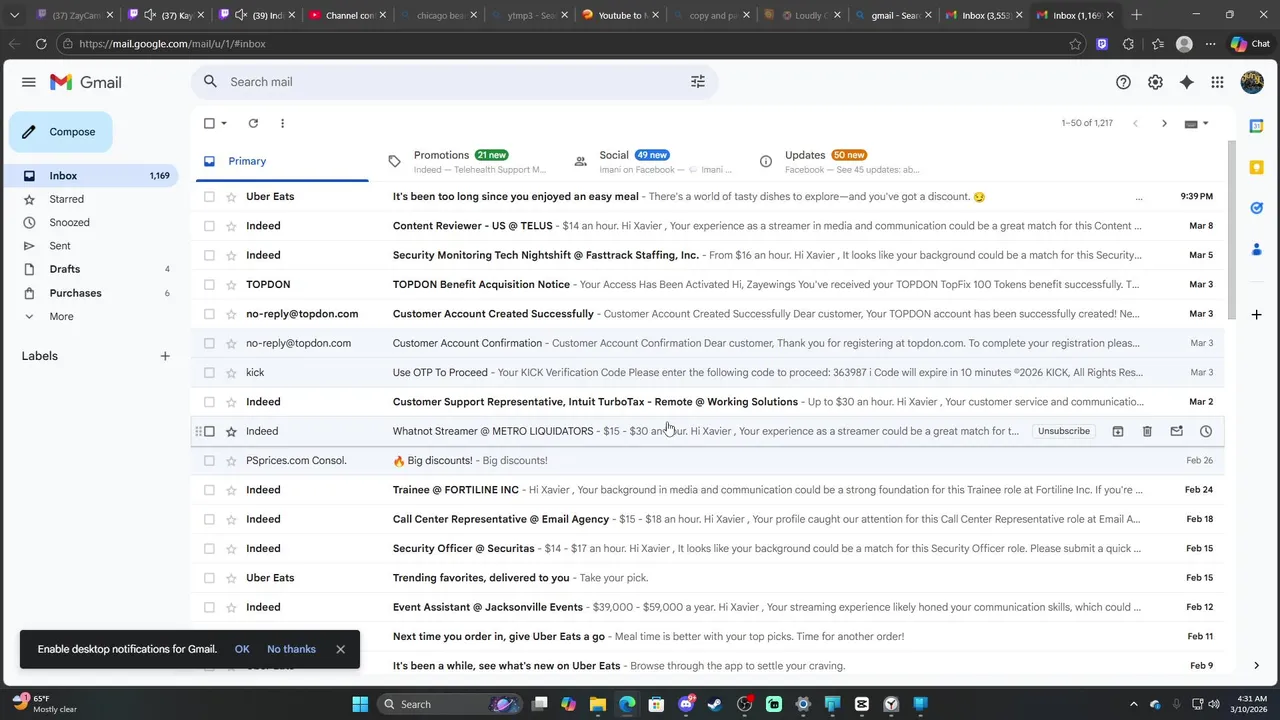Click OK to enable desktop notifications
The image size is (1280, 720).
pos(242,649)
